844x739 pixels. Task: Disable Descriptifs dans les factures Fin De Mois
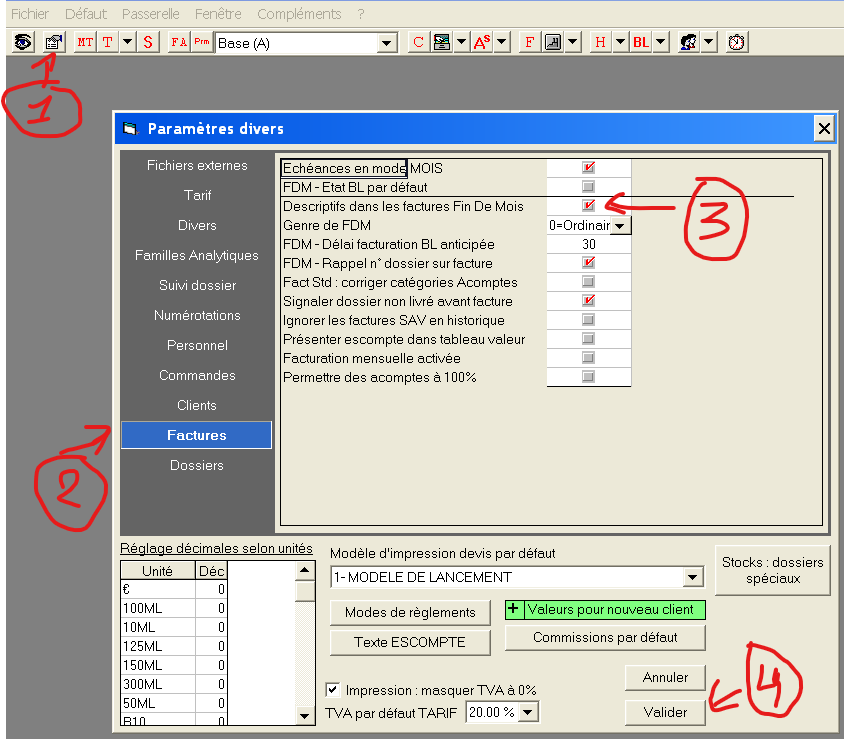tap(587, 206)
